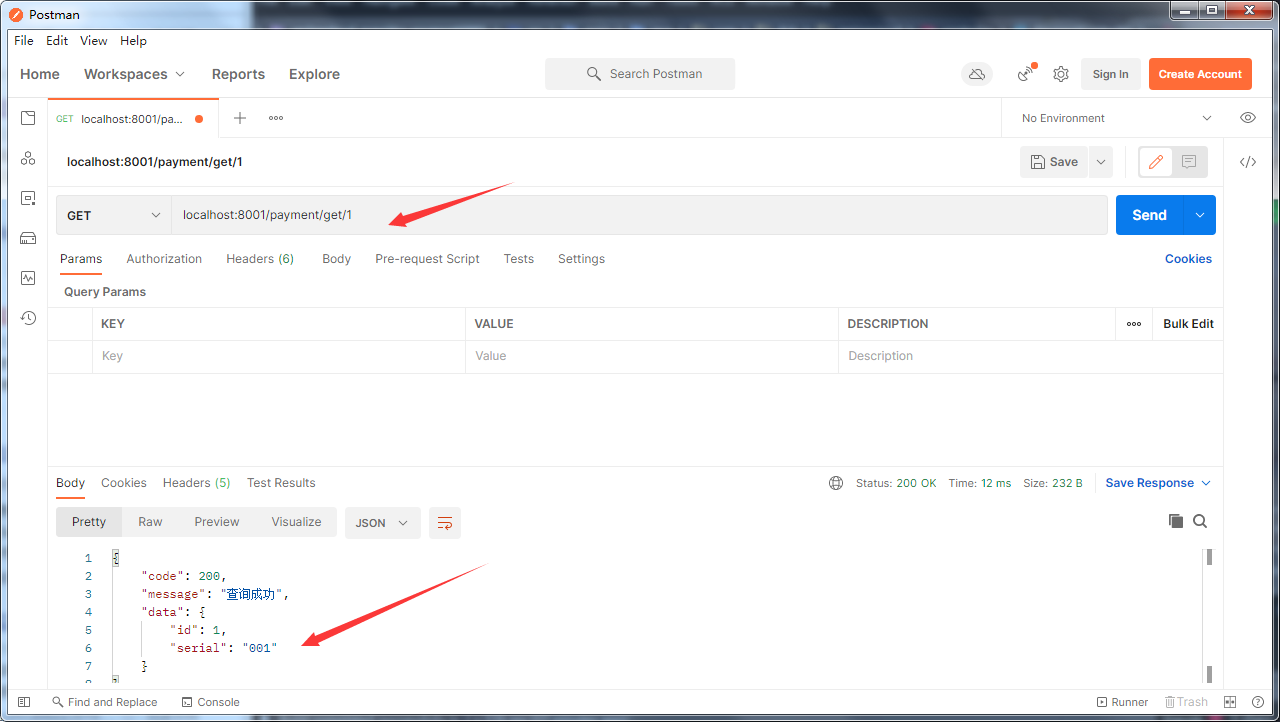The width and height of the screenshot is (1280, 722).
Task: Open code snippet panel icon
Action: point(1248,162)
